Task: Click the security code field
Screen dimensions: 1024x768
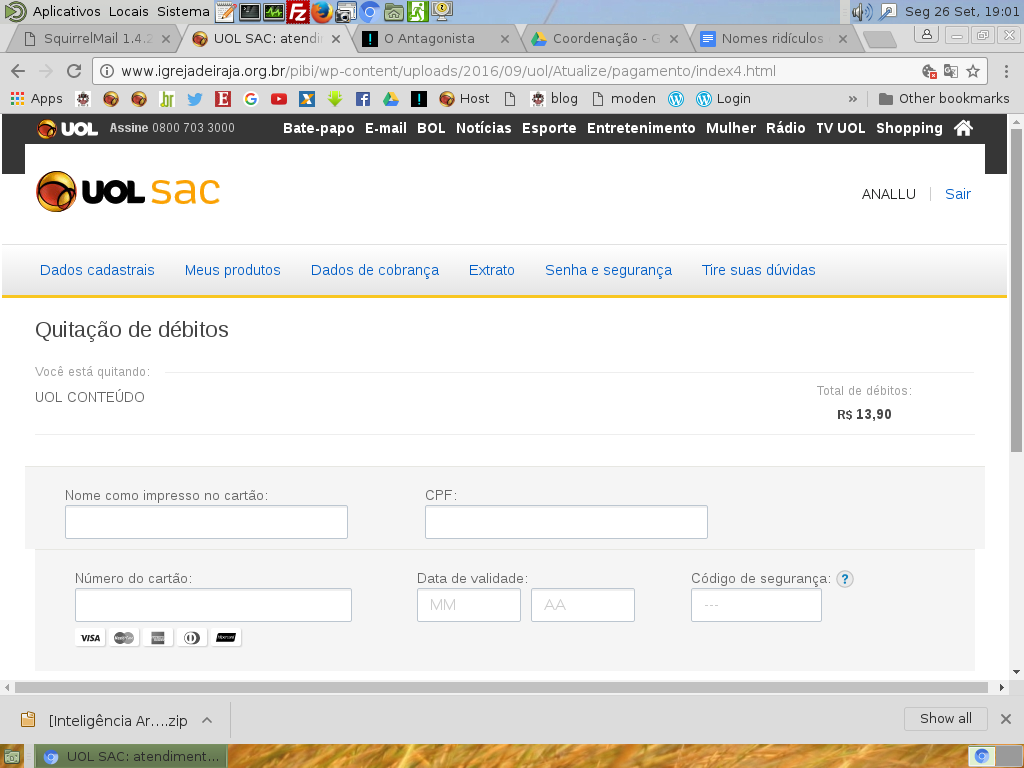Action: click(756, 605)
